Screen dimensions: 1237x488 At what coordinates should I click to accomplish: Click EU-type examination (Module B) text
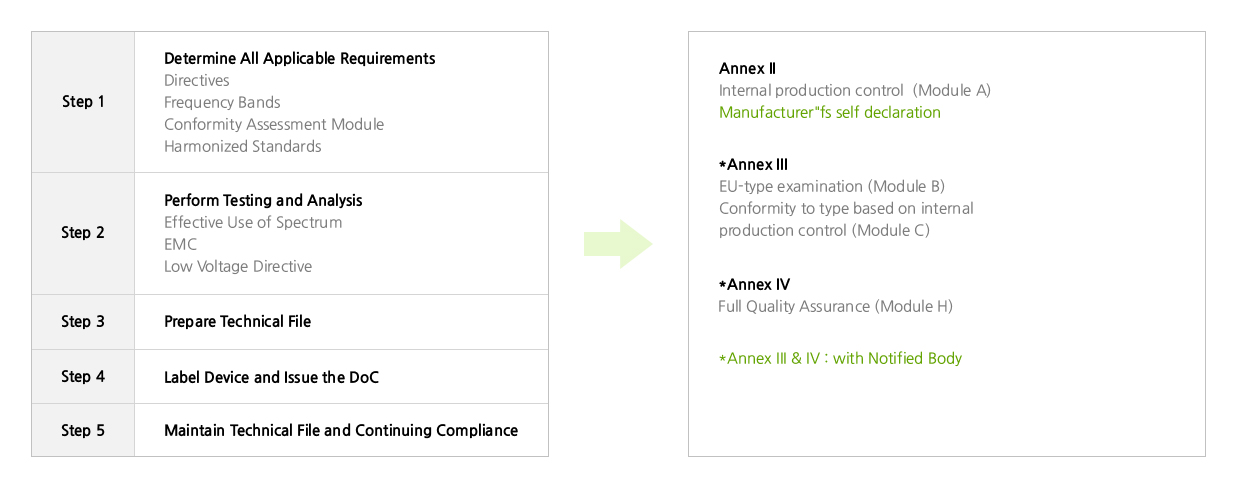pos(831,187)
